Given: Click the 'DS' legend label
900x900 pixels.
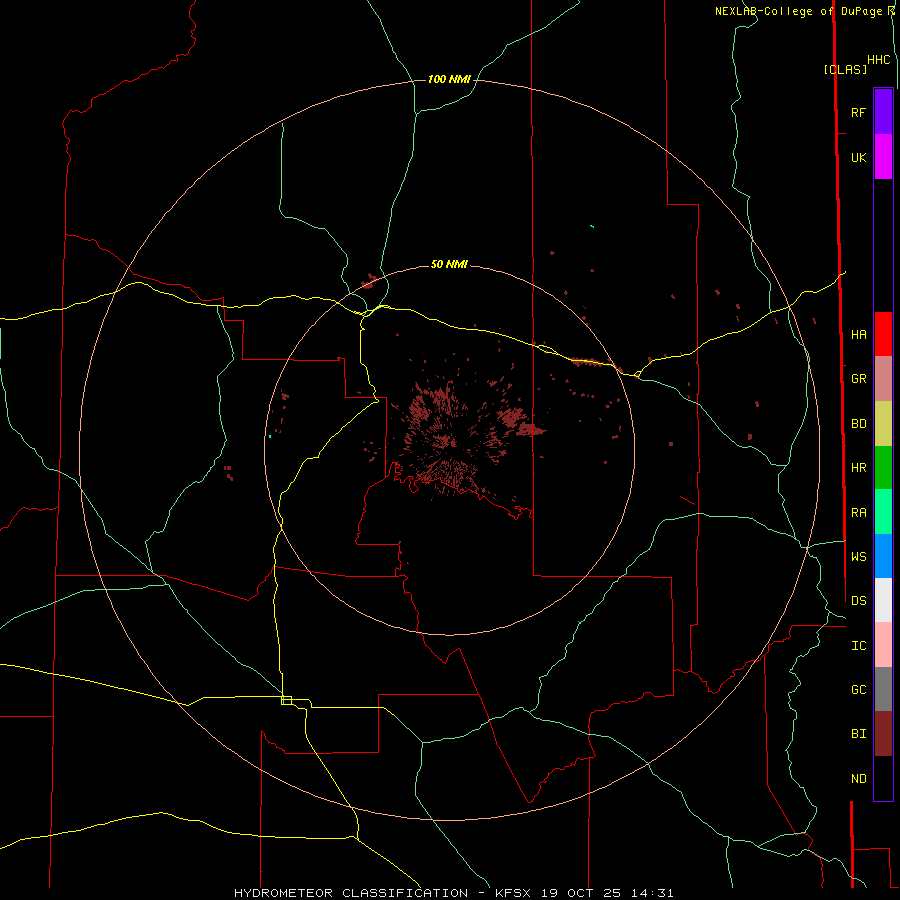Looking at the screenshot, I should 859,601.
